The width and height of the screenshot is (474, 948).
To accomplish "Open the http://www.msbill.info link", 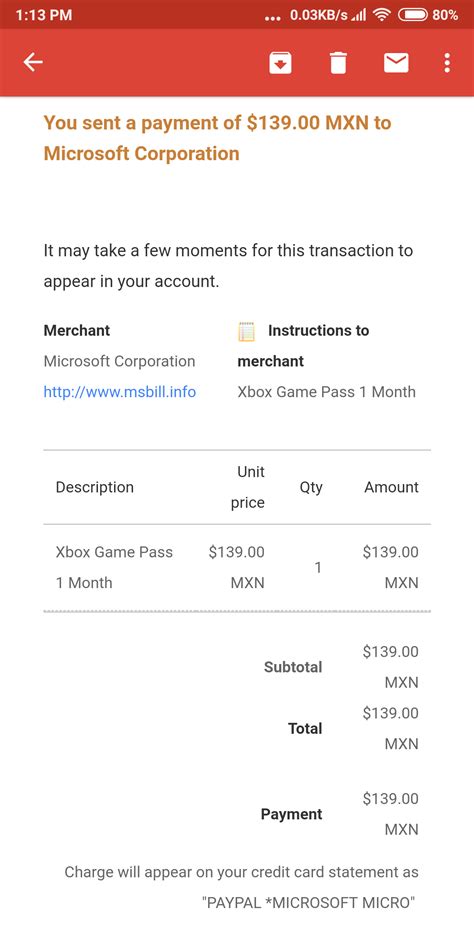I will (x=120, y=392).
